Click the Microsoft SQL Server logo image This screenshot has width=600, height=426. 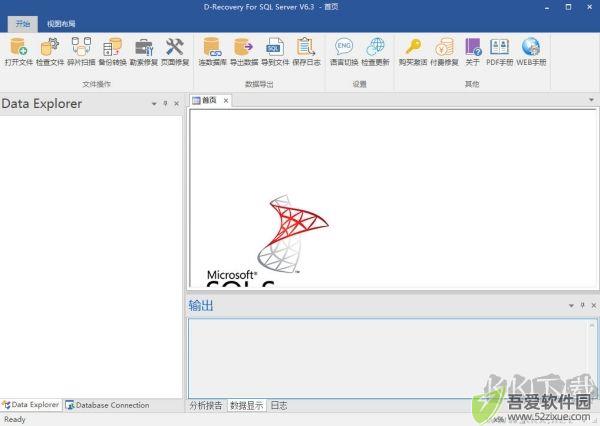pos(268,241)
